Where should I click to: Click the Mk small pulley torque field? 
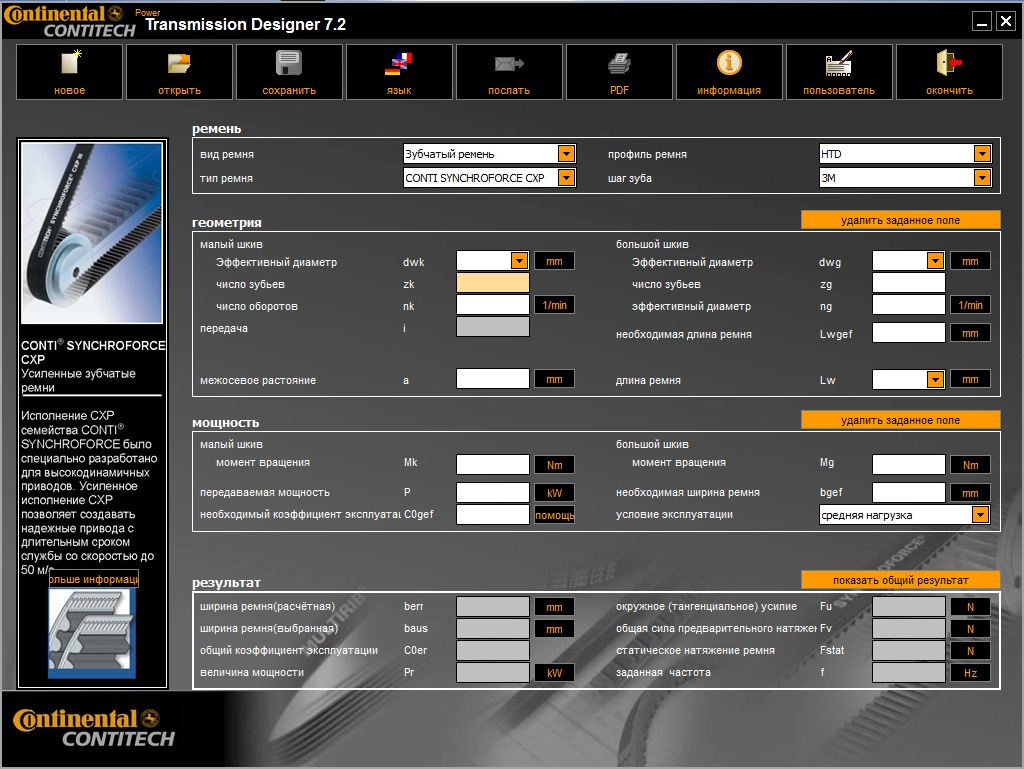point(492,465)
